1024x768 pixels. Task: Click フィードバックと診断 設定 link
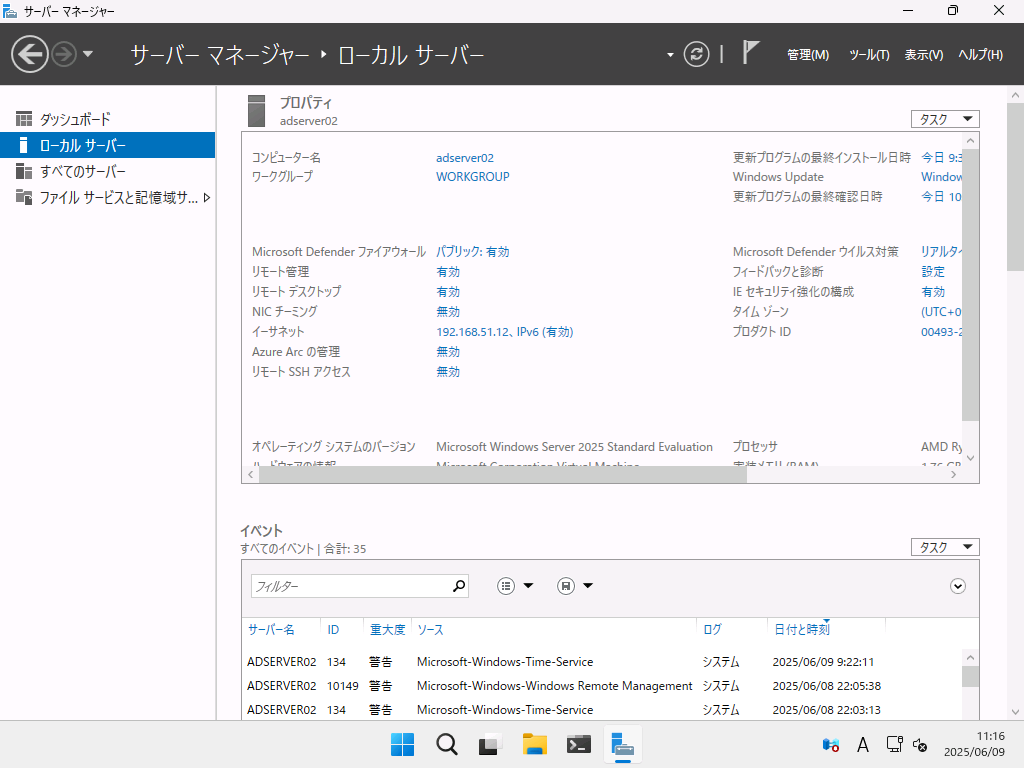point(933,272)
